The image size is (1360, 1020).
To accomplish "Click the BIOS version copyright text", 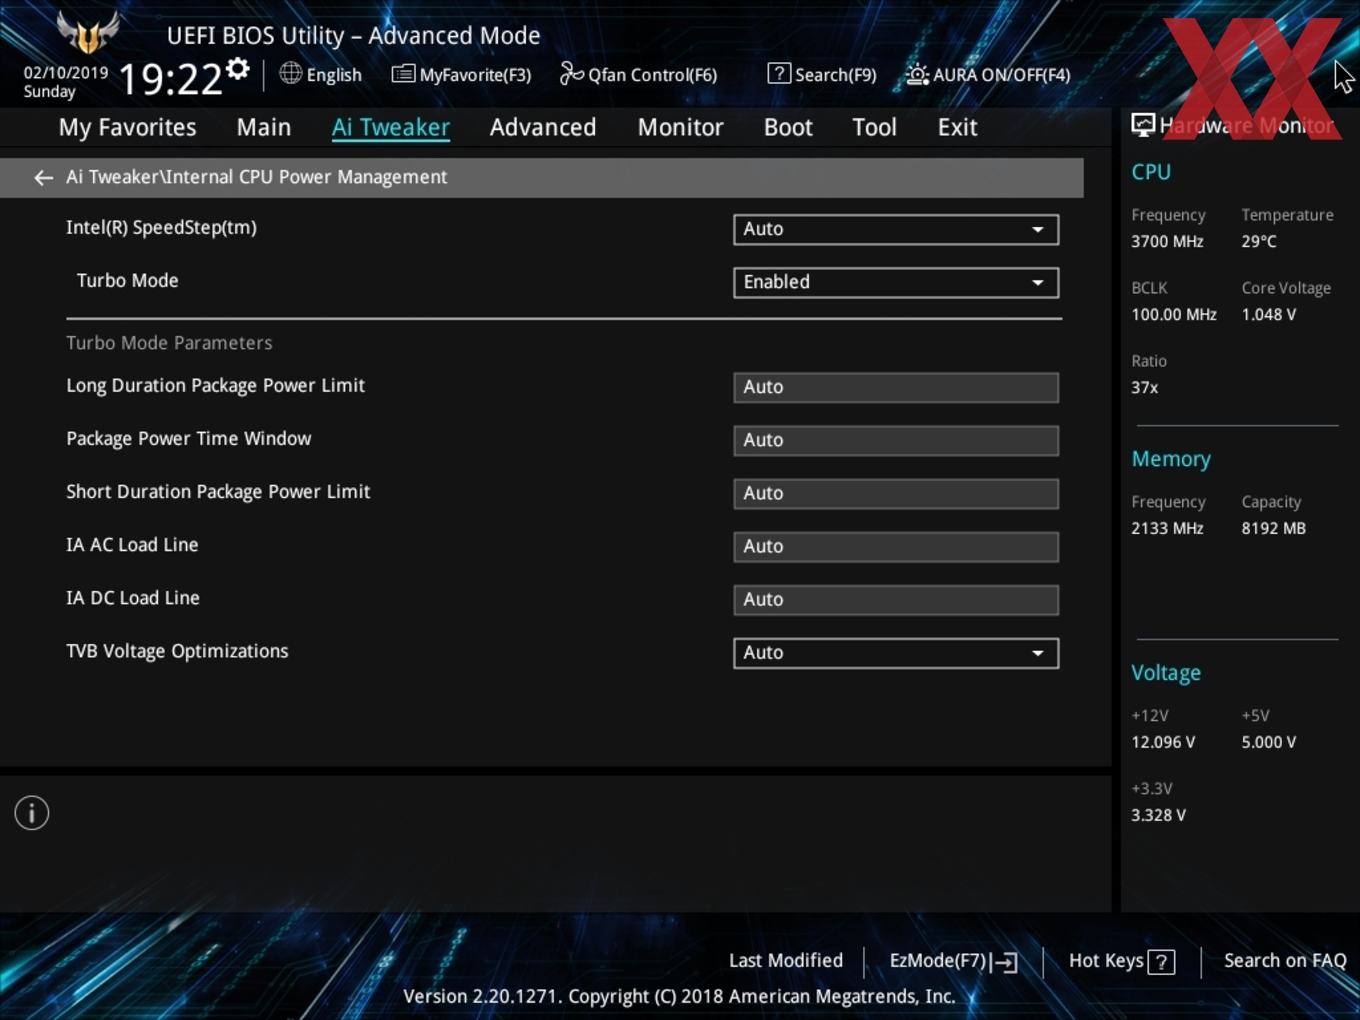I will pyautogui.click(x=679, y=997).
